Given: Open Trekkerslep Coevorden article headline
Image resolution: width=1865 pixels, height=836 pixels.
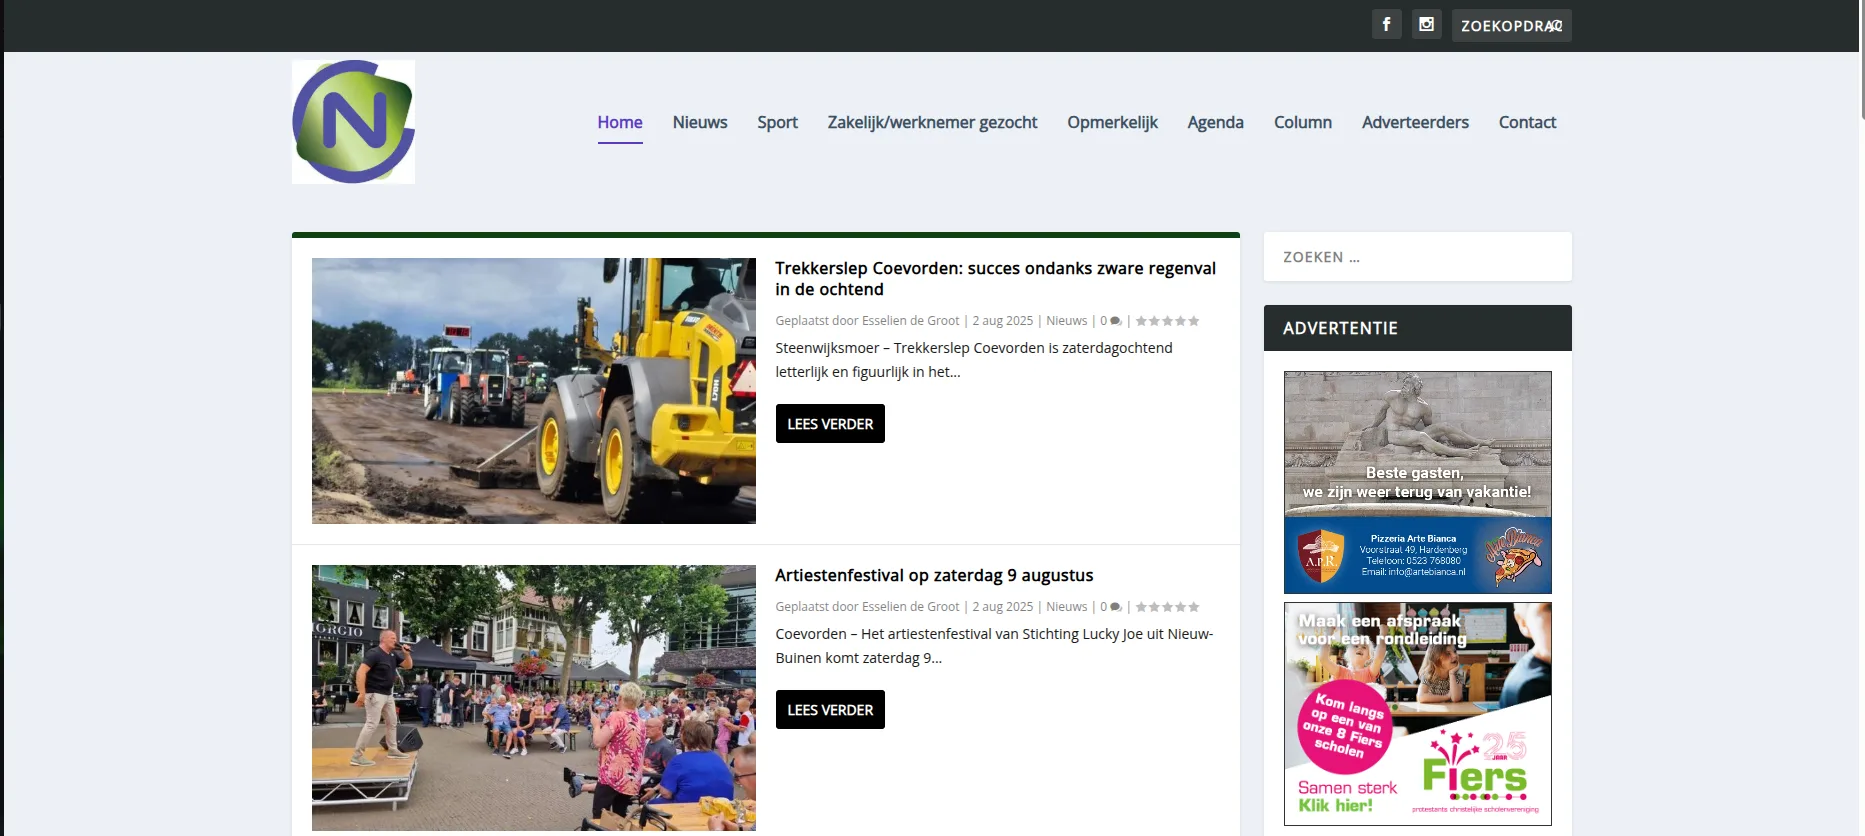Looking at the screenshot, I should [995, 279].
